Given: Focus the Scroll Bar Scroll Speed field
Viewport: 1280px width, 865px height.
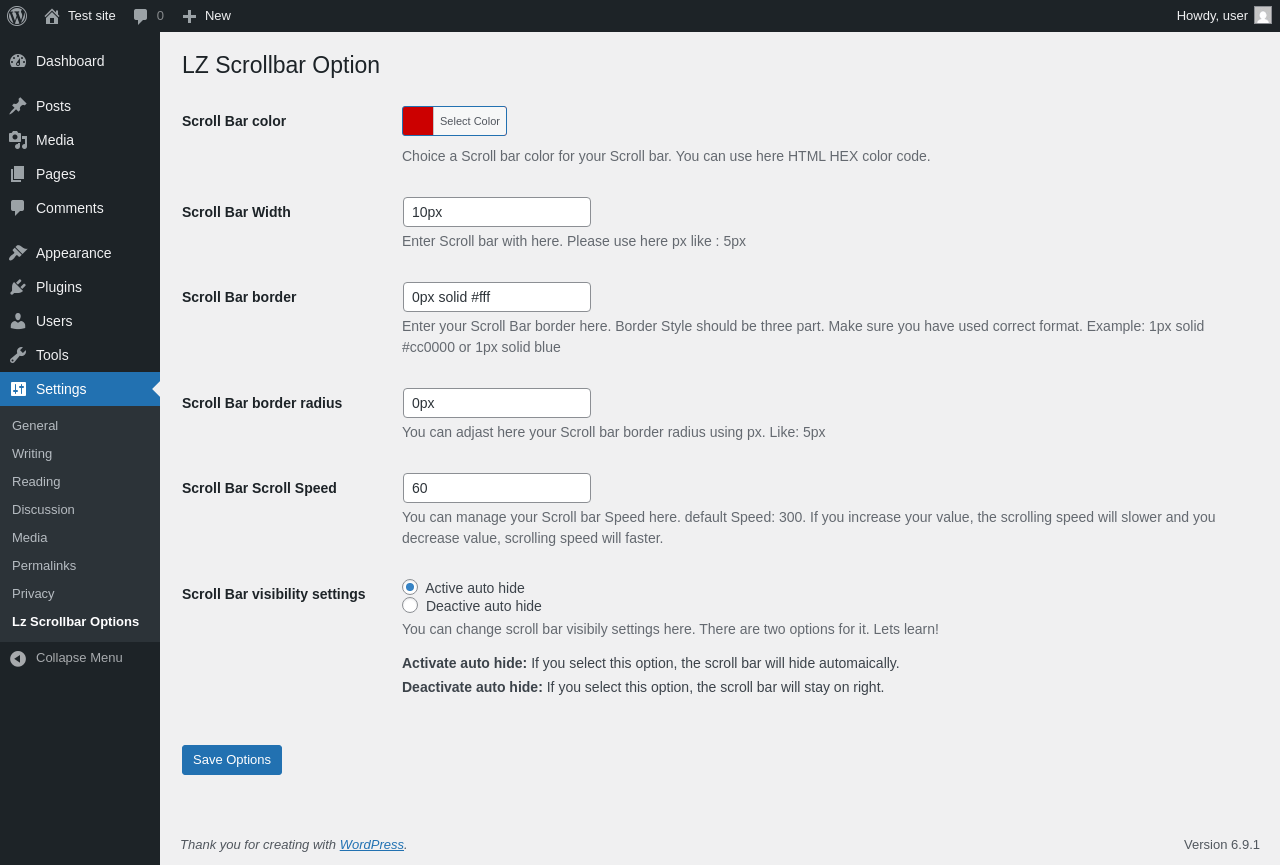Looking at the screenshot, I should (497, 488).
